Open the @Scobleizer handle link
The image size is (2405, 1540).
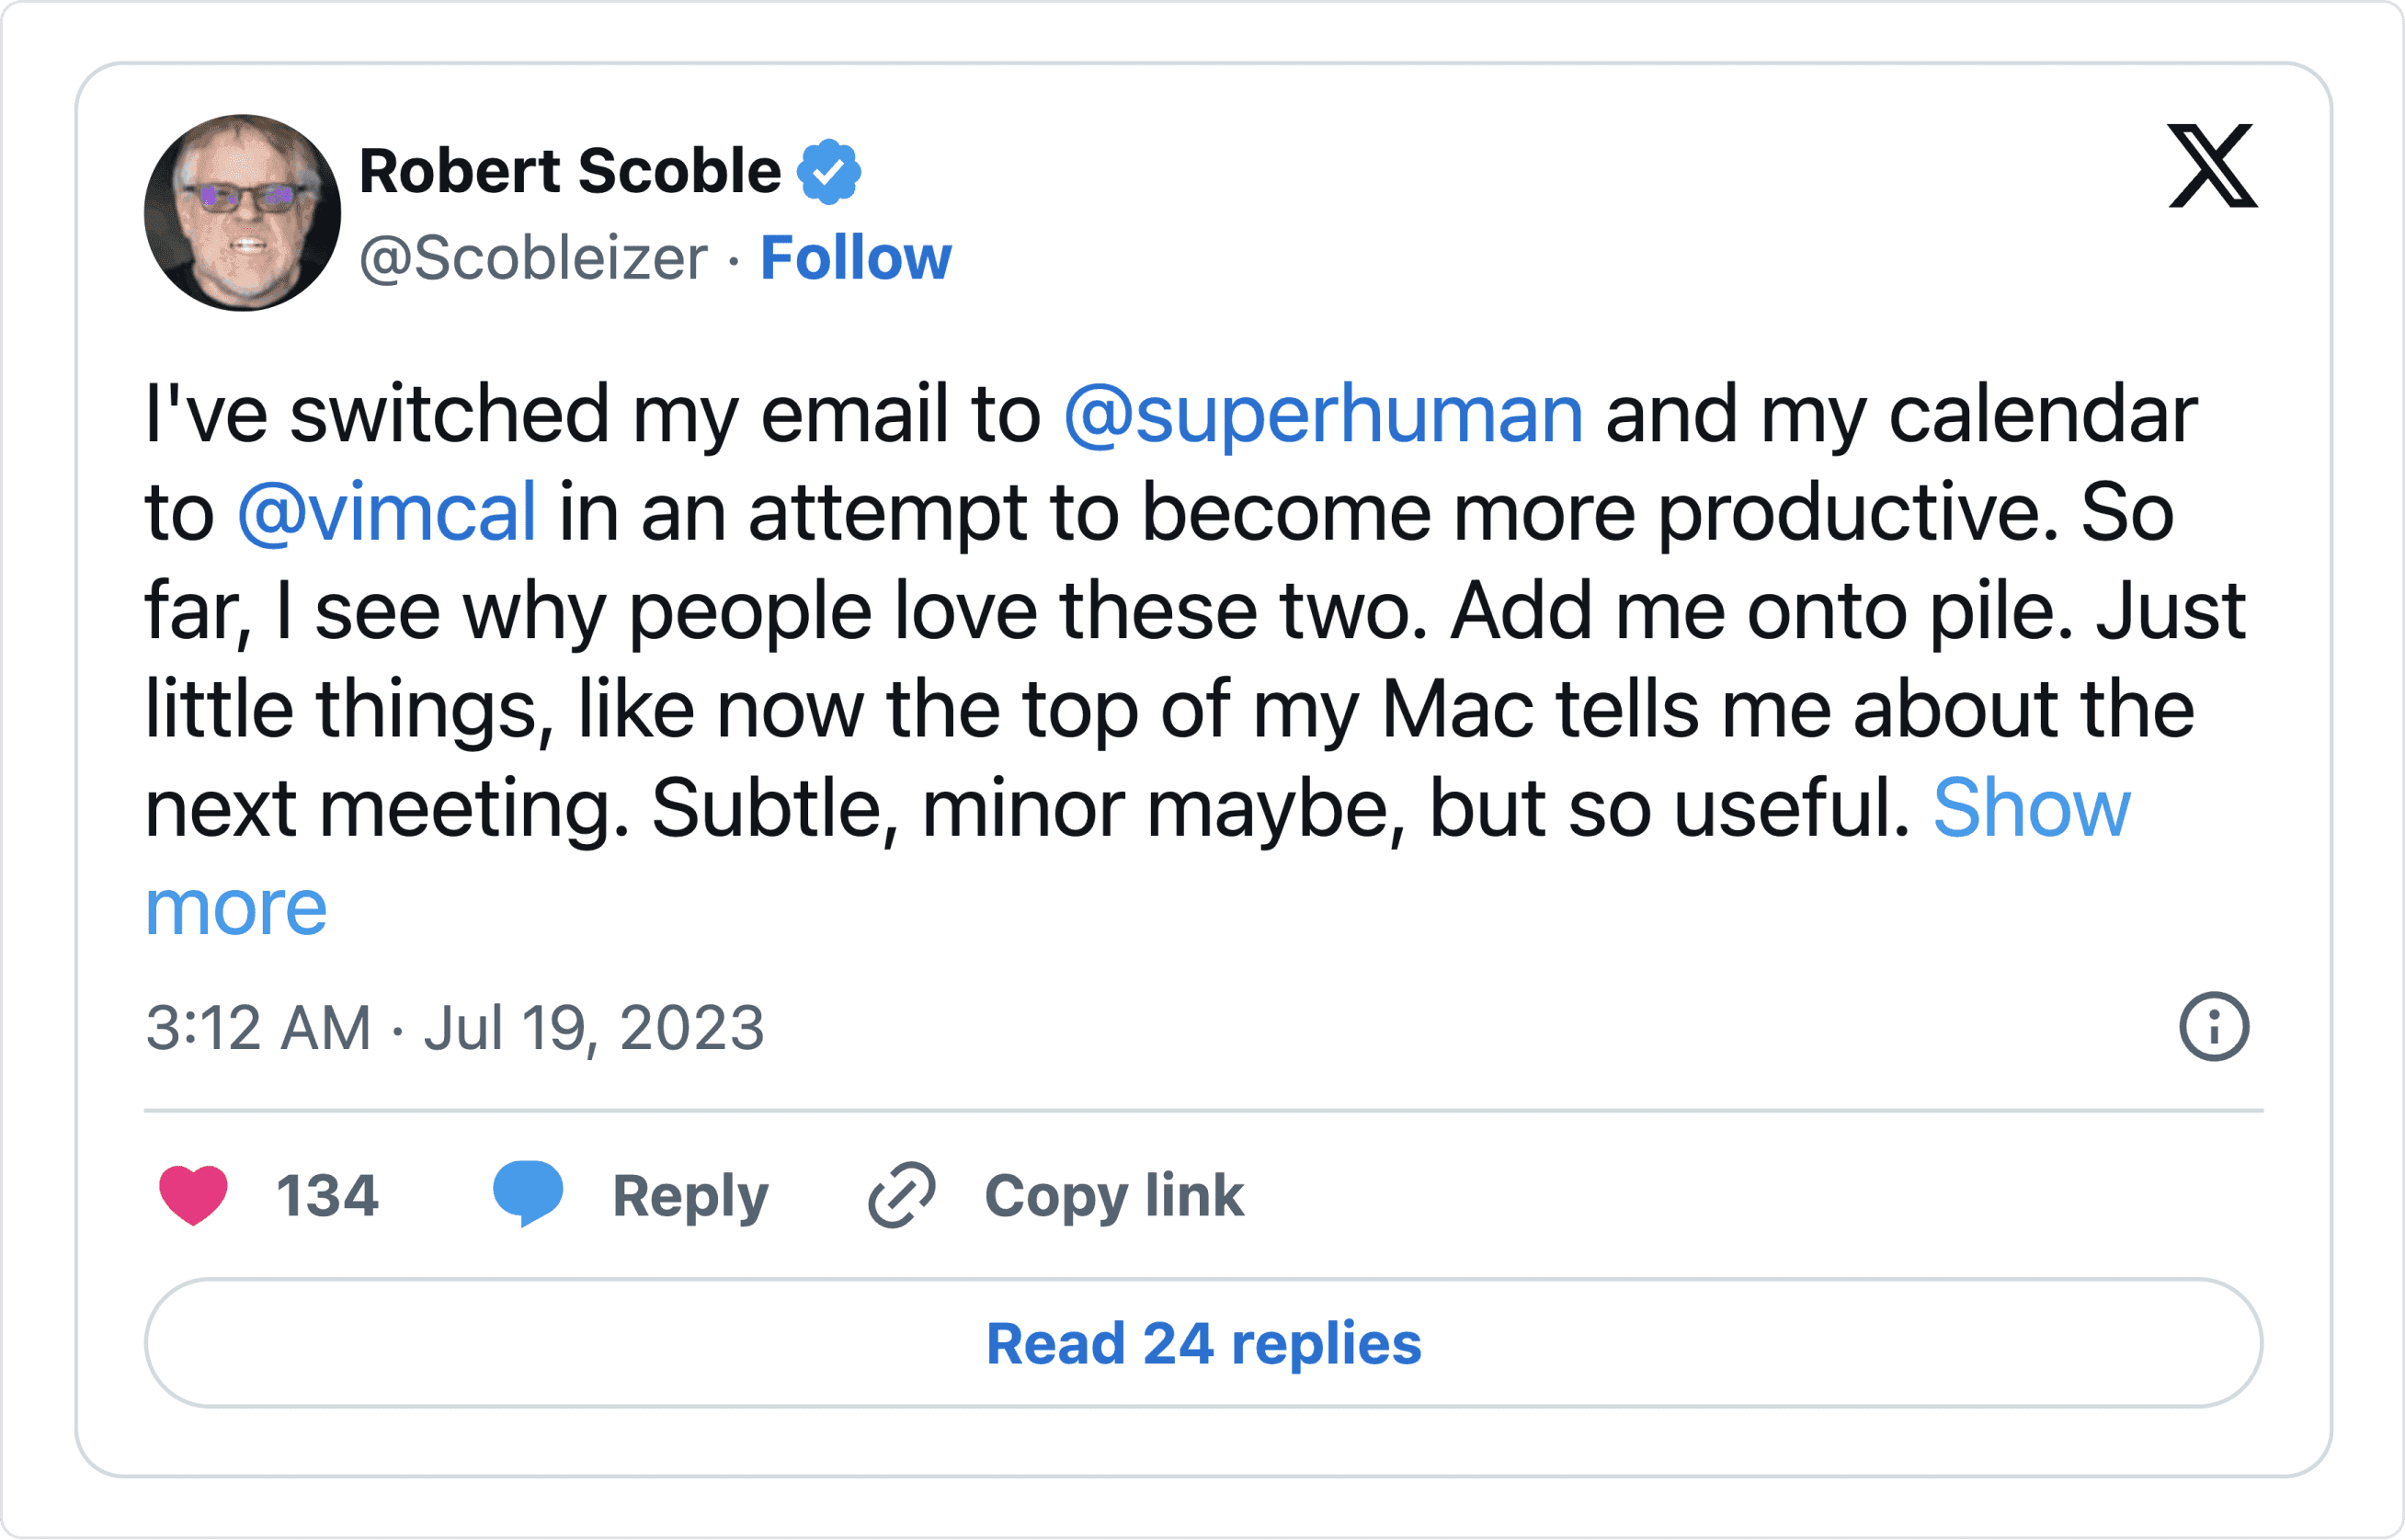point(533,258)
